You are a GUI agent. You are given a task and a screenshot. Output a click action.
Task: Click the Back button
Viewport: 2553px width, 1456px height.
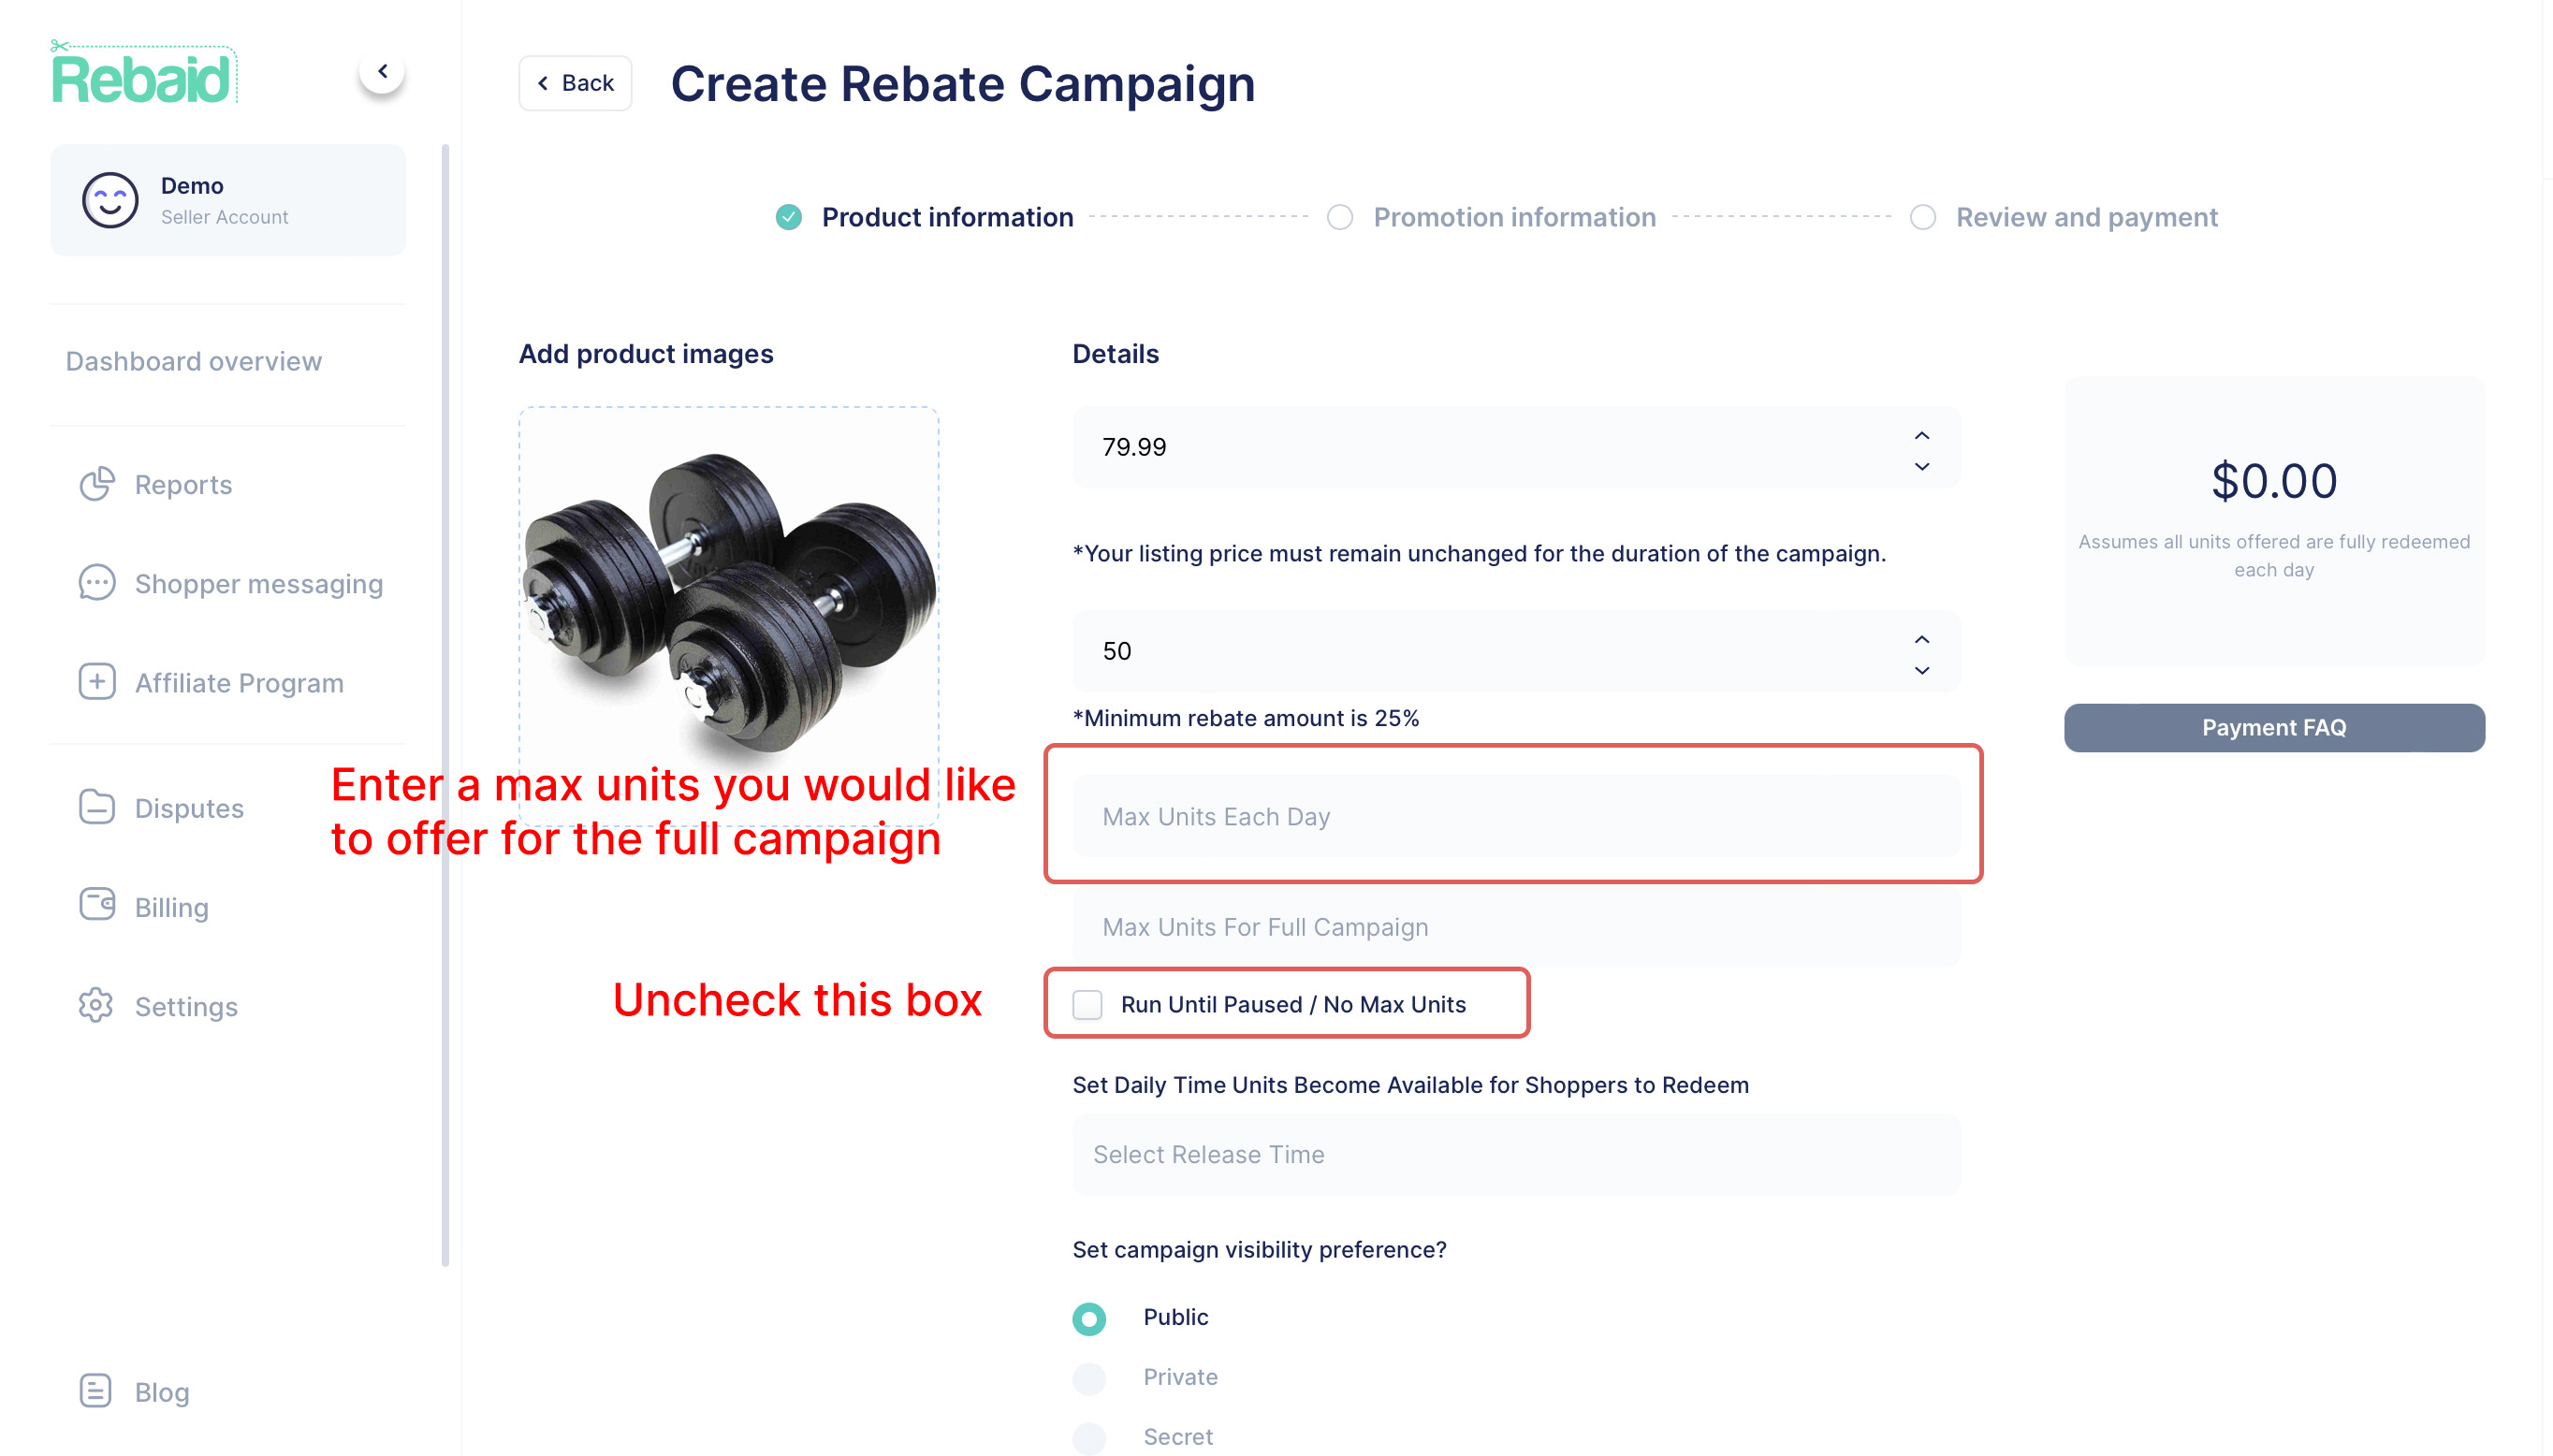pos(575,83)
